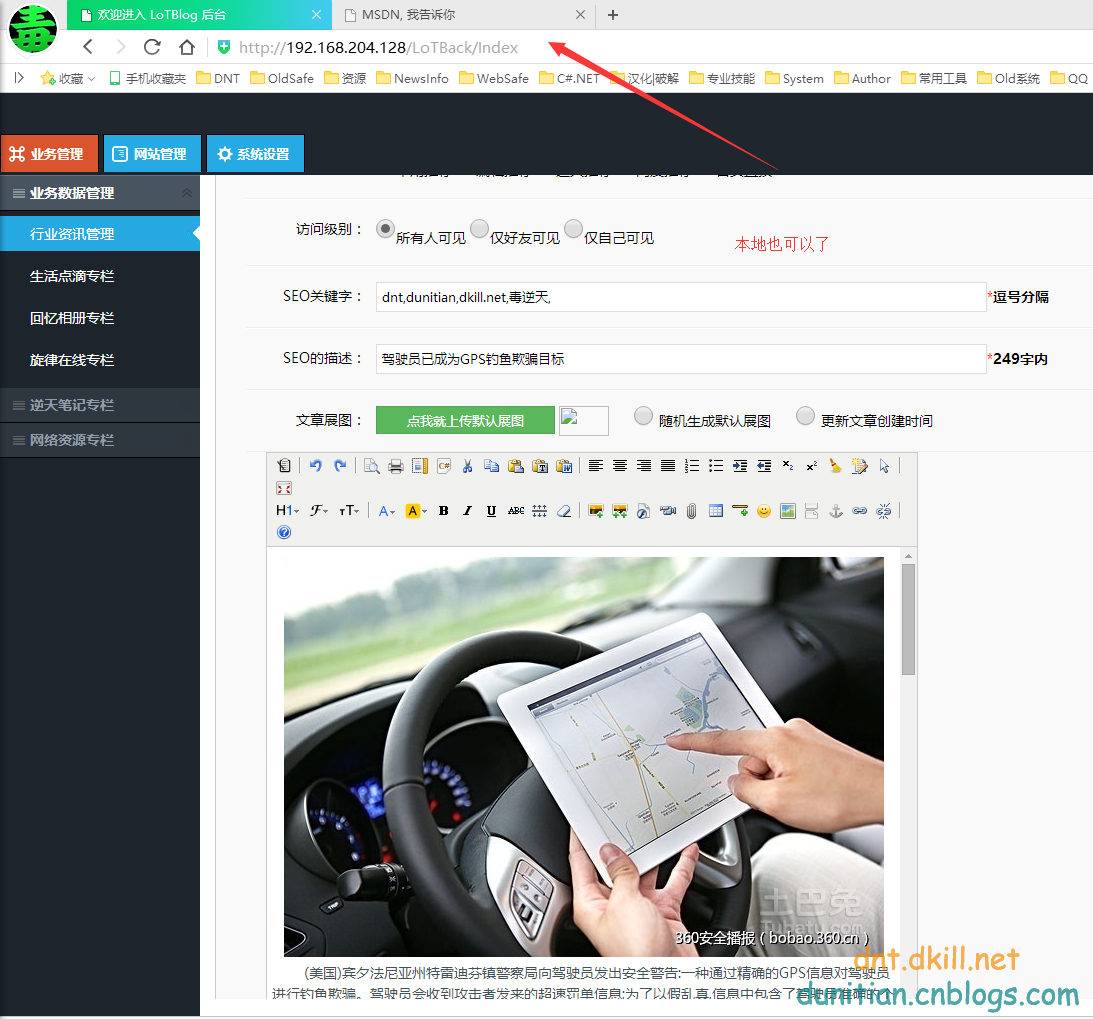
Task: Insert a smiley emoticon
Action: [x=764, y=511]
